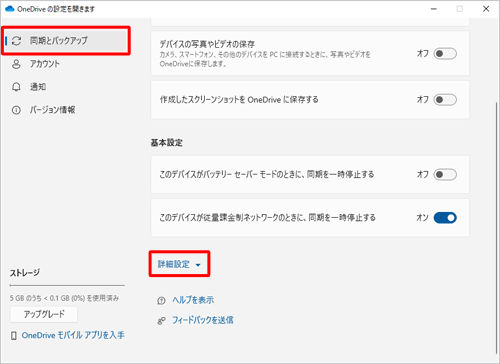Click the account person icon
Viewport: 500px width, 364px height.
click(16, 64)
